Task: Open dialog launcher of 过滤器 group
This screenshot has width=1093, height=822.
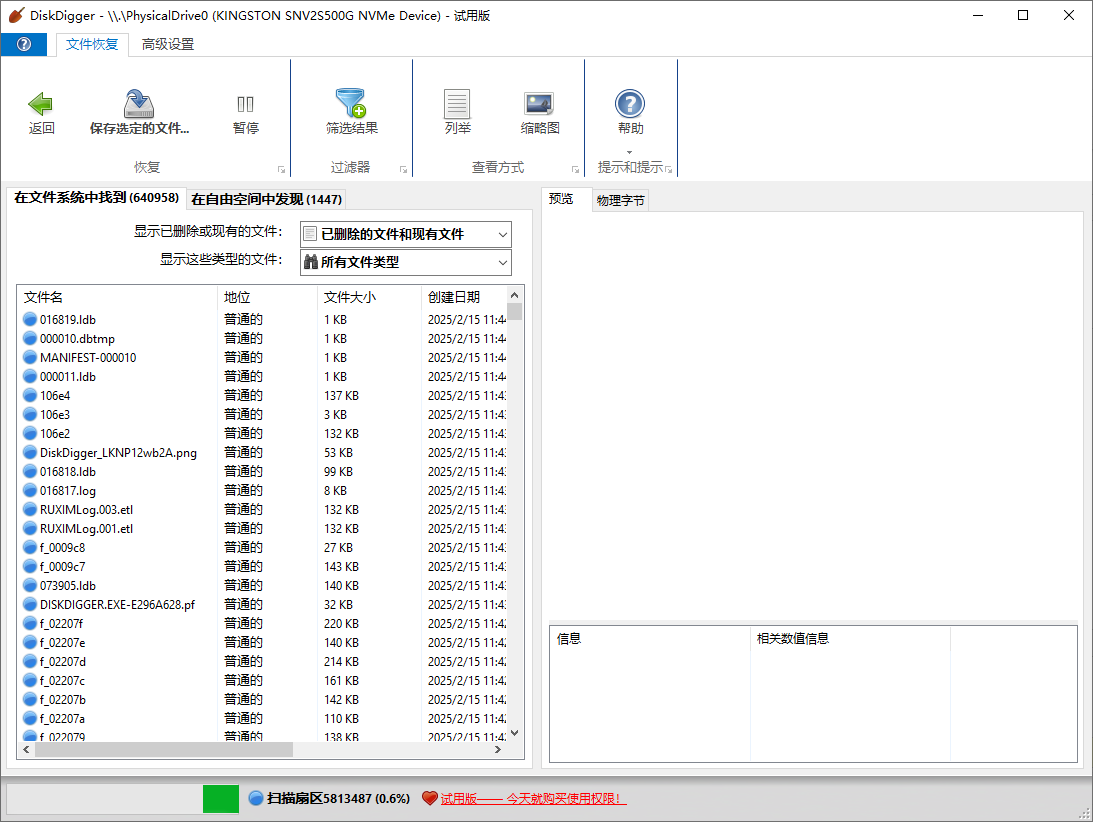Action: click(404, 169)
